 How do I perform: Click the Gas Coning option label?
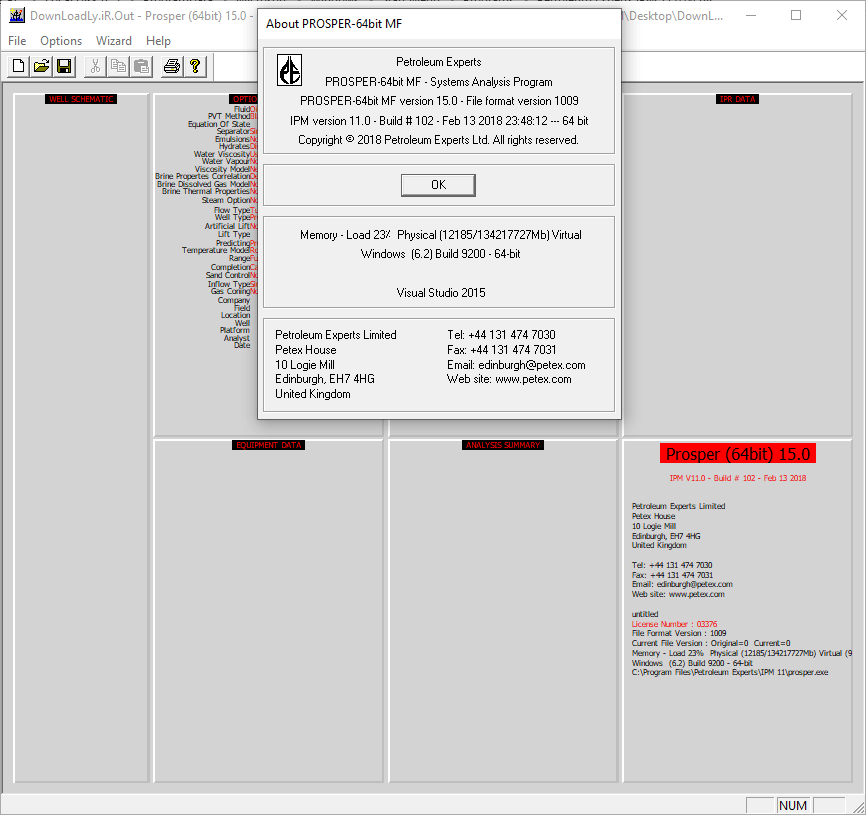[230, 291]
